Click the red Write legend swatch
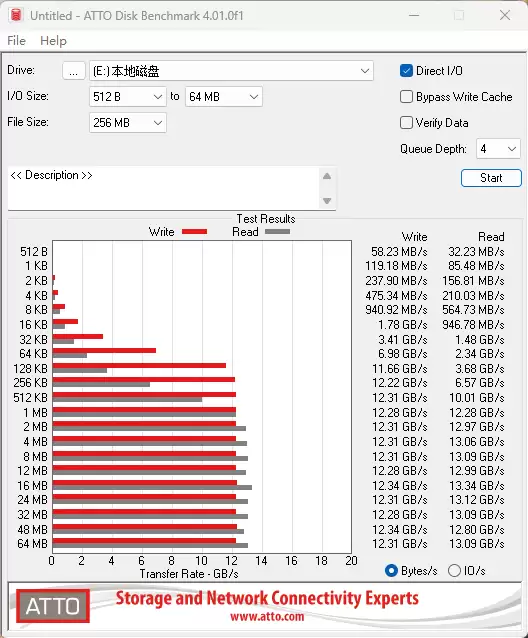 click(194, 232)
